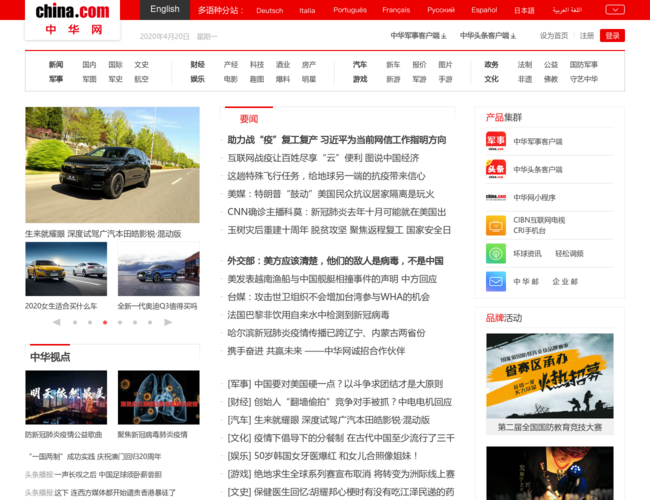650x500 pixels.
Task: Open the 2020女生适合买什么车 car thumbnail
Action: coord(66,269)
